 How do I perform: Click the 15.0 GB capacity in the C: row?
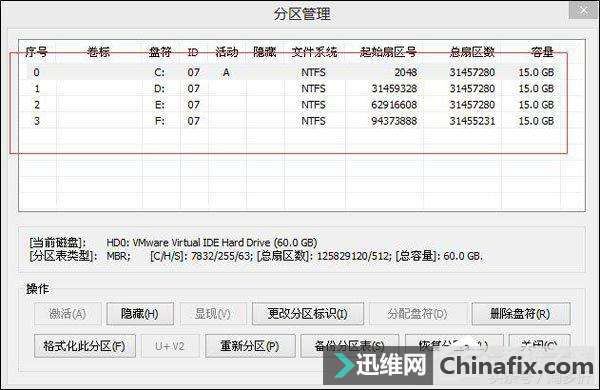point(536,72)
